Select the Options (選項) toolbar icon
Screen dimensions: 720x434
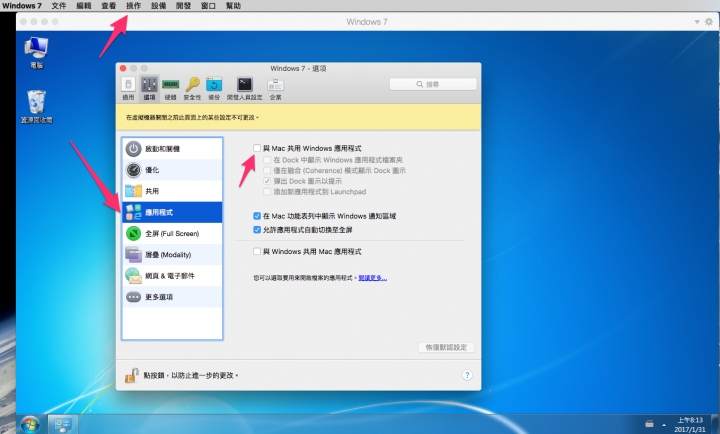coord(149,88)
